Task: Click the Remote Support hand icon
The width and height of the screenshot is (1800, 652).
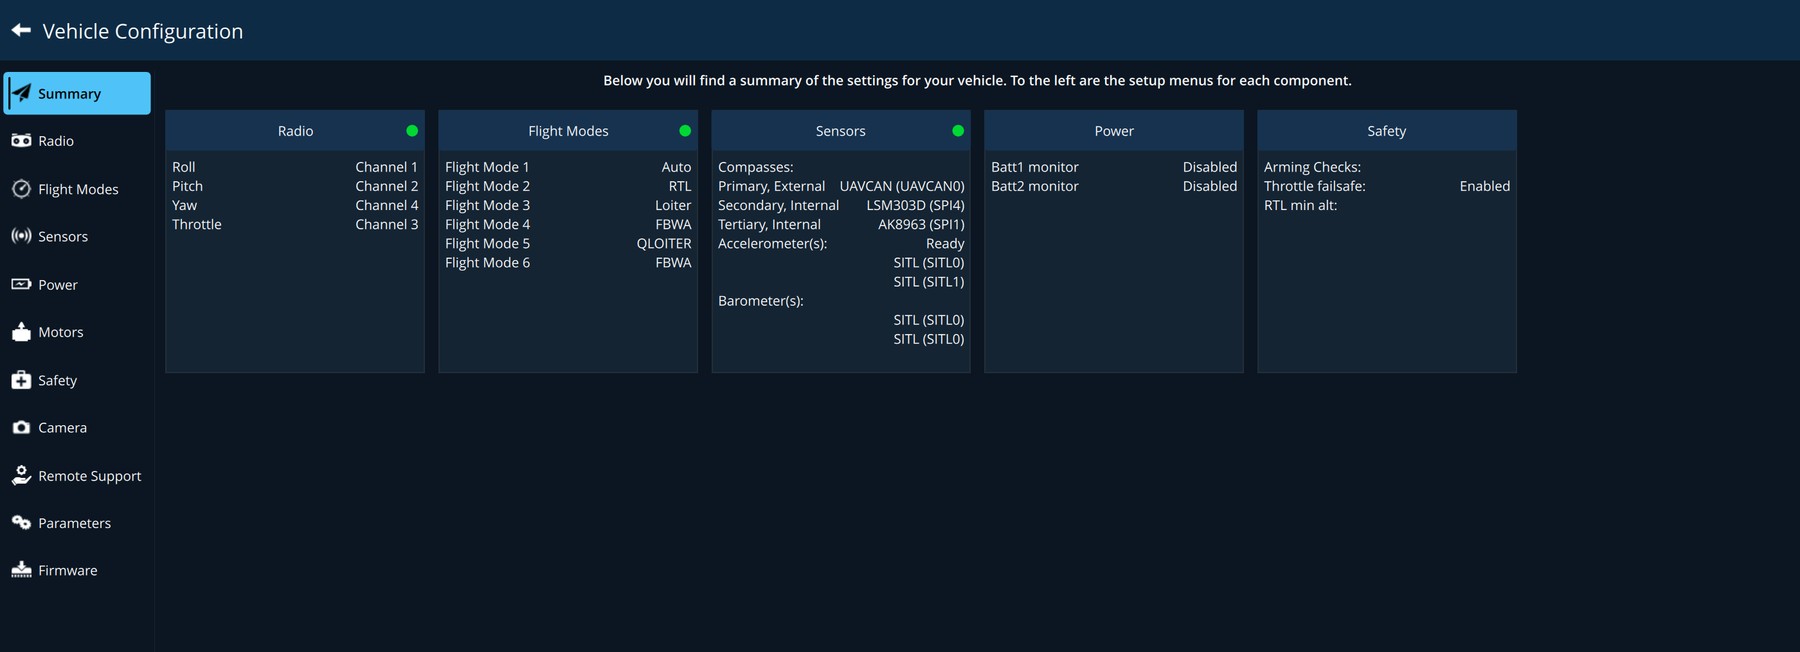Action: pyautogui.click(x=21, y=475)
